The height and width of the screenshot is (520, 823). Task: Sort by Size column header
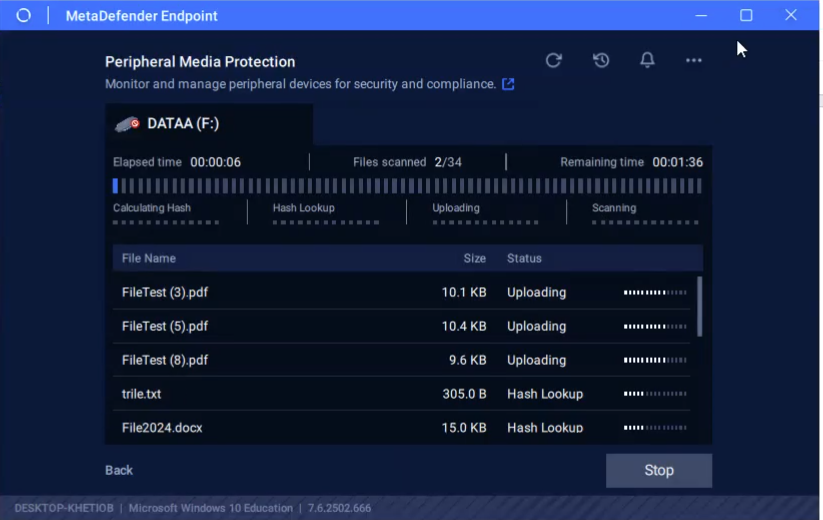tap(474, 258)
